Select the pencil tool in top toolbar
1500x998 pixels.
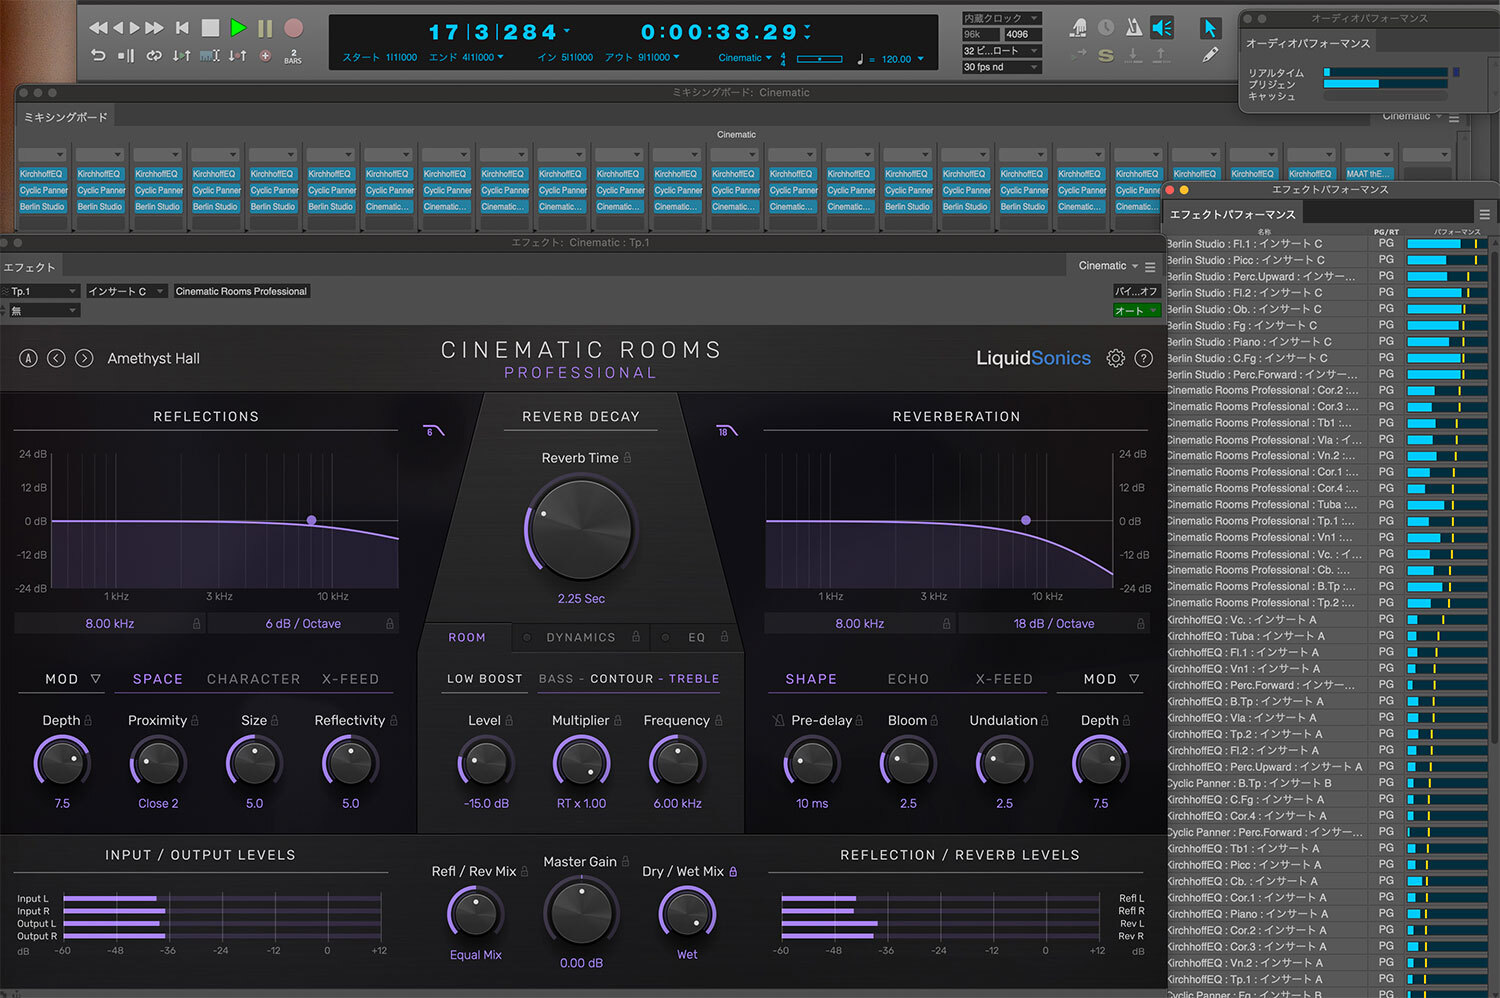click(1210, 55)
